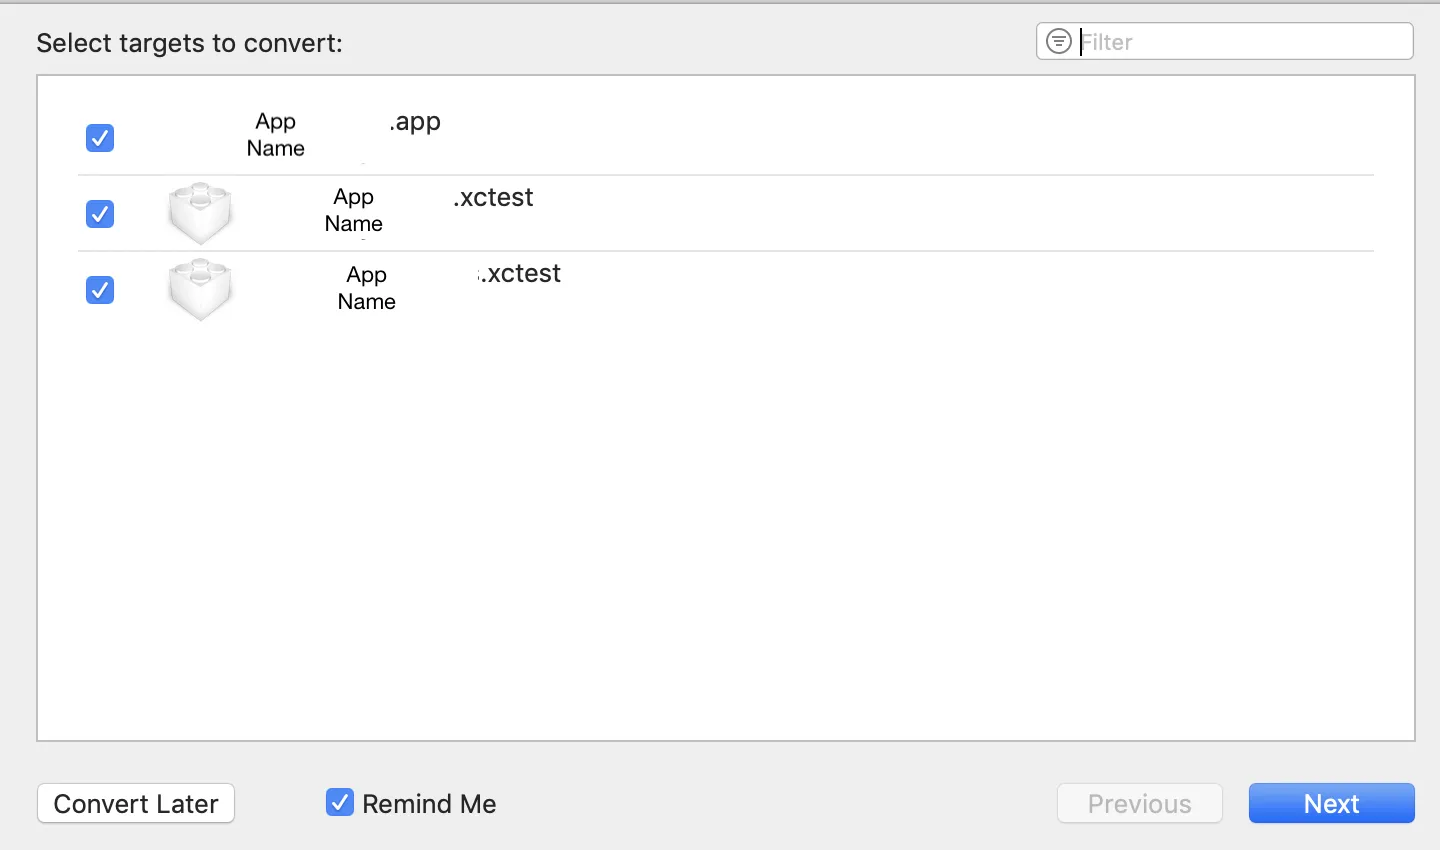Click the filter icon in the search field

(1058, 42)
